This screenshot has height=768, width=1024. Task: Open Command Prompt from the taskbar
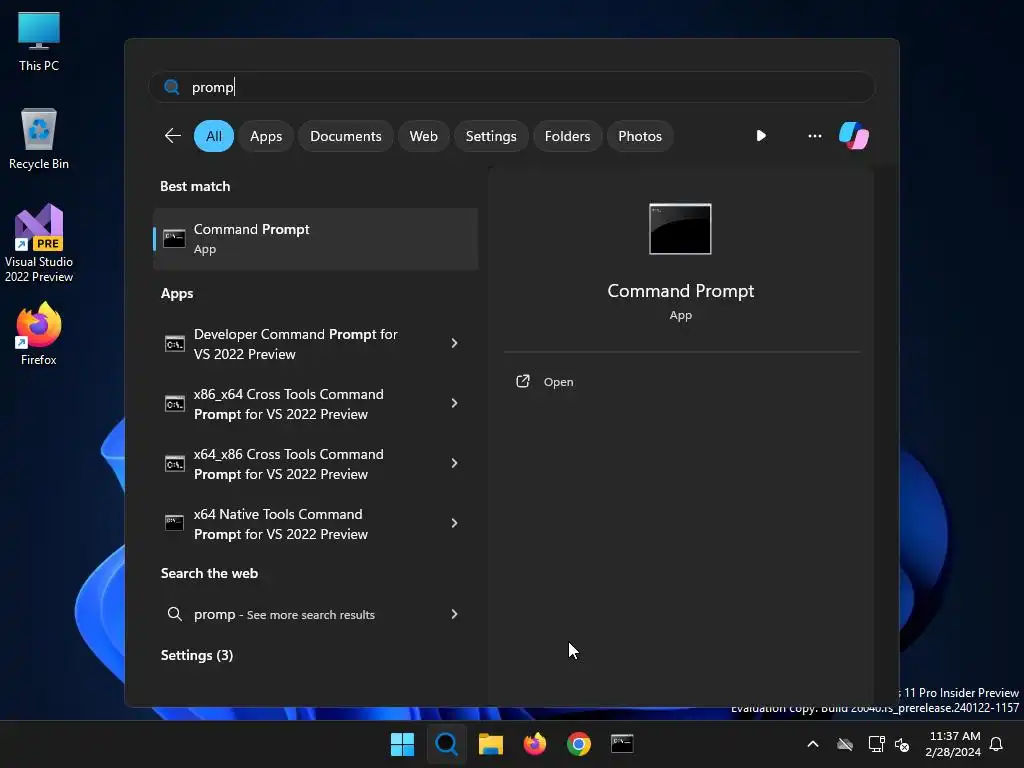622,743
